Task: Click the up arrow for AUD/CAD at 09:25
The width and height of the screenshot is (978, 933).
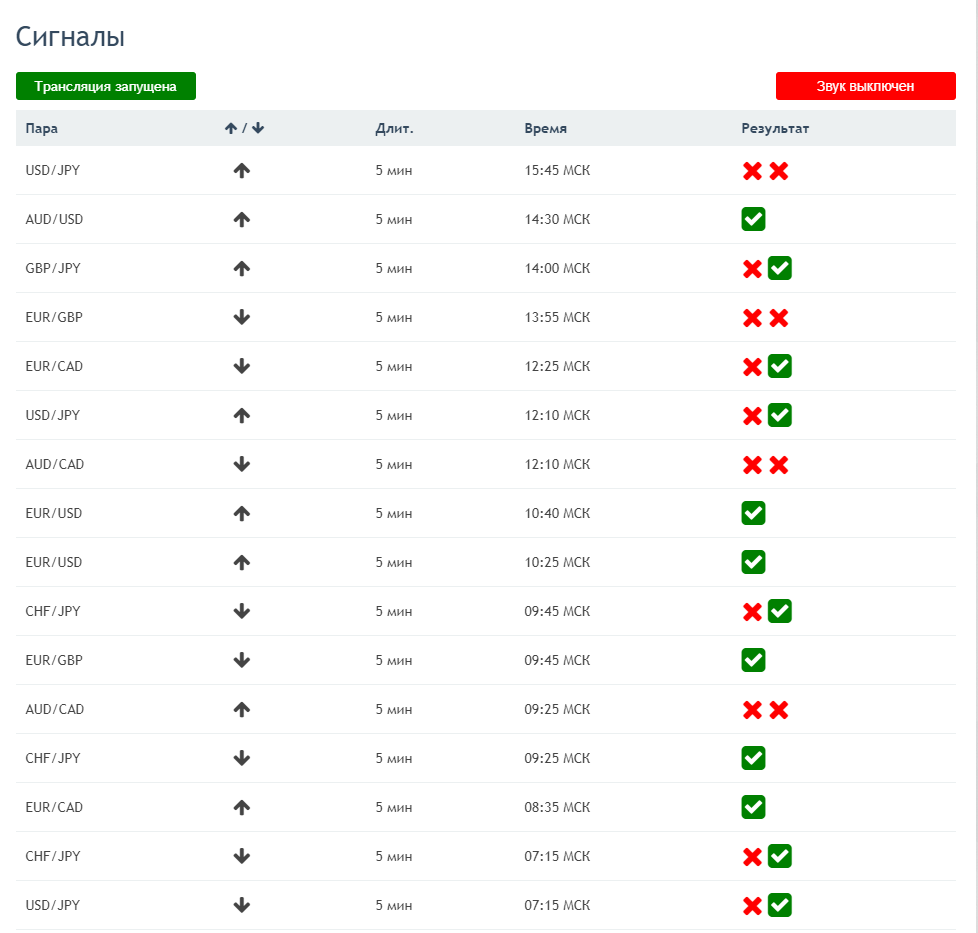Action: (242, 710)
